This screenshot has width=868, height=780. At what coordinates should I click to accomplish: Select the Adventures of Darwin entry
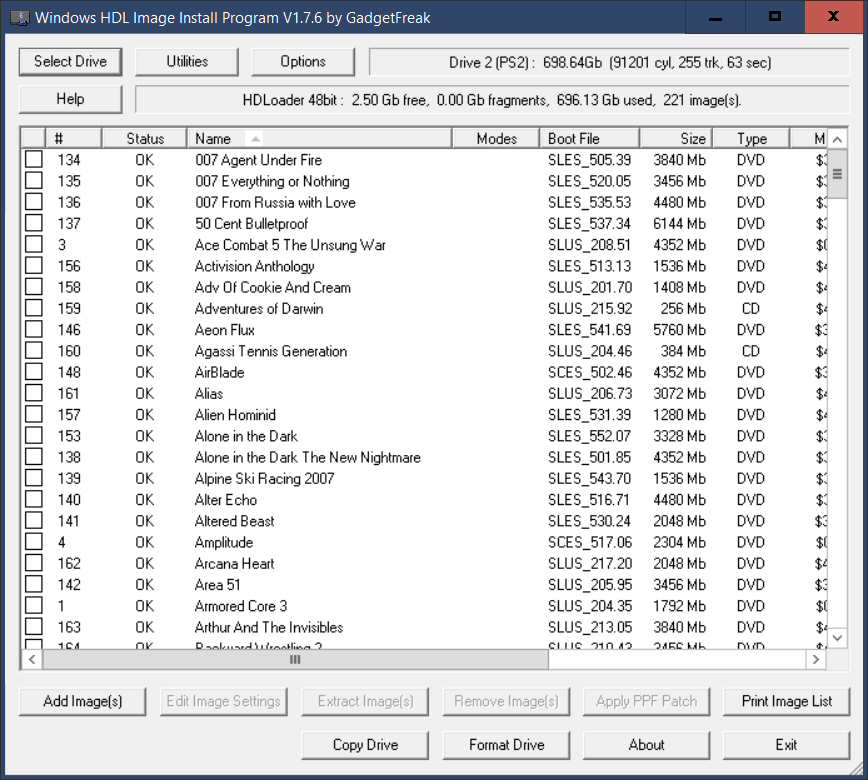coord(425,308)
